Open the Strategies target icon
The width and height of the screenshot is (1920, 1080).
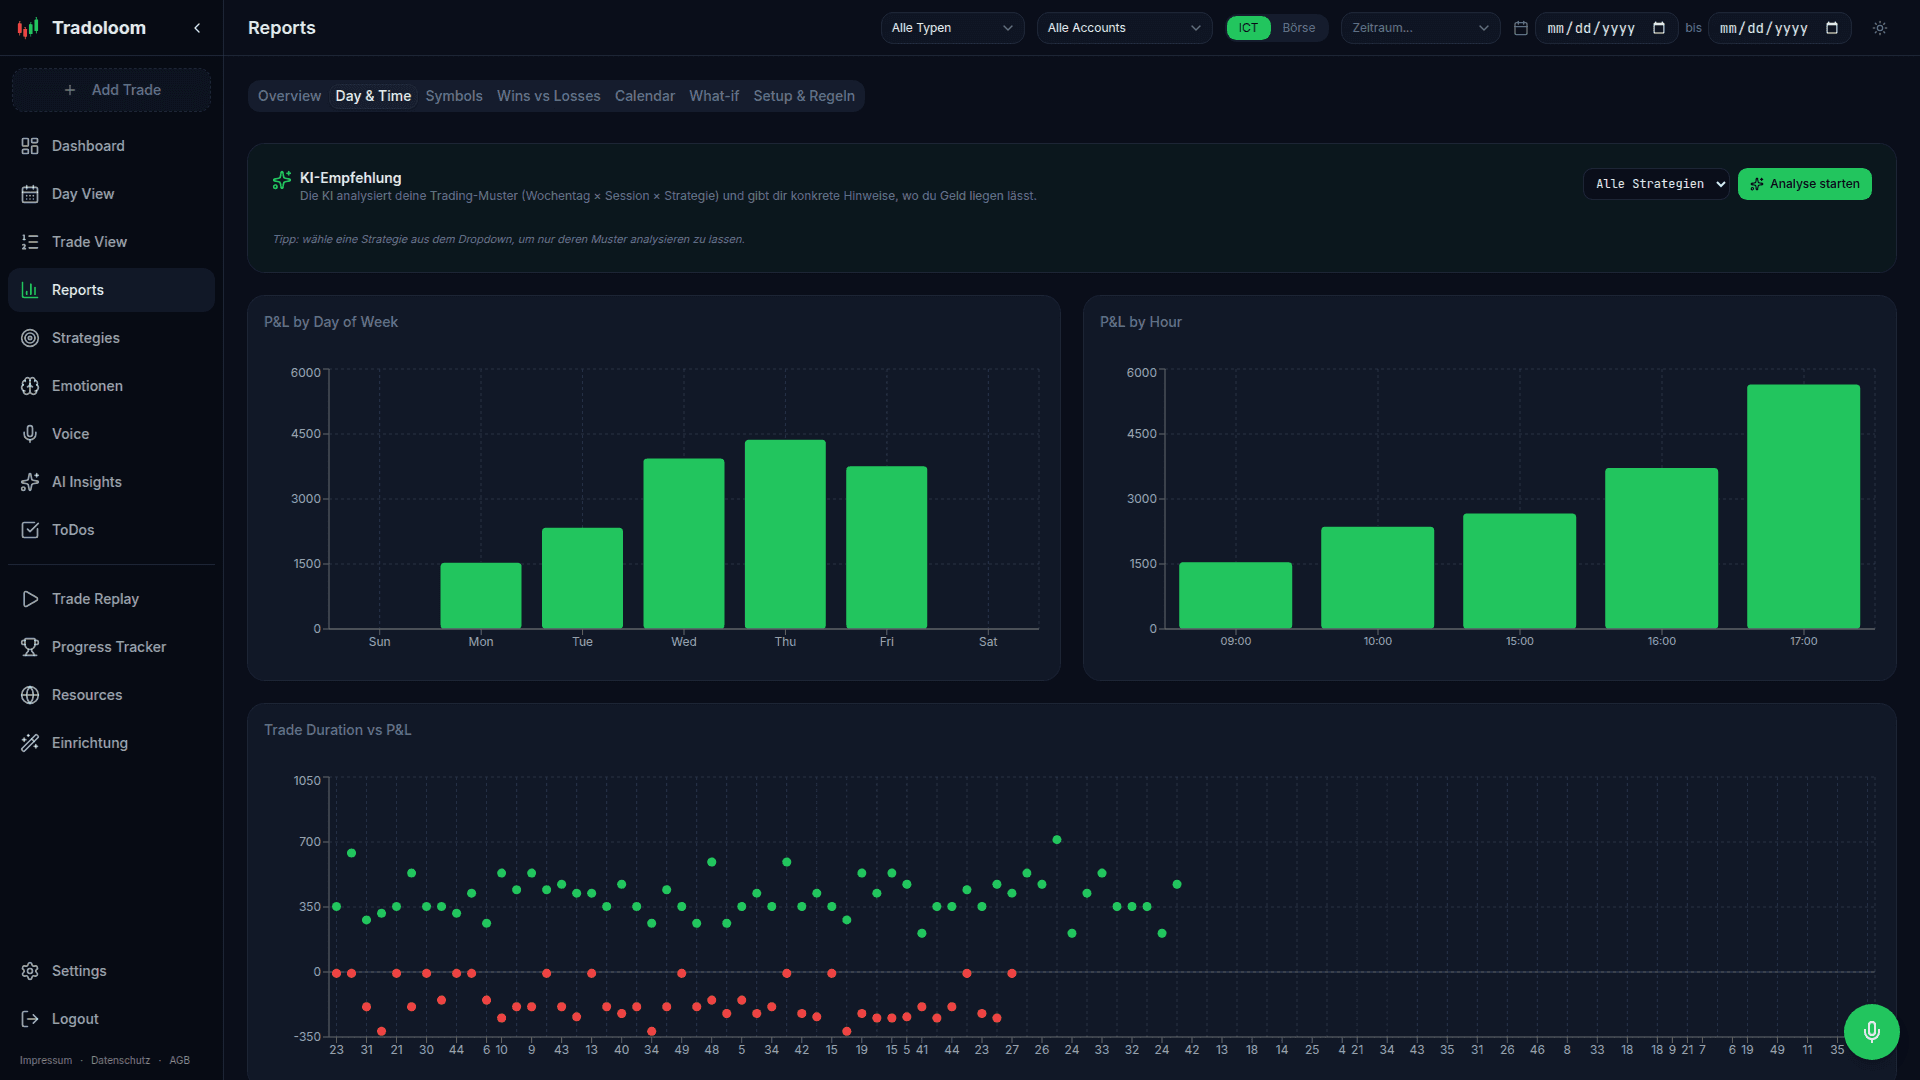(x=30, y=338)
